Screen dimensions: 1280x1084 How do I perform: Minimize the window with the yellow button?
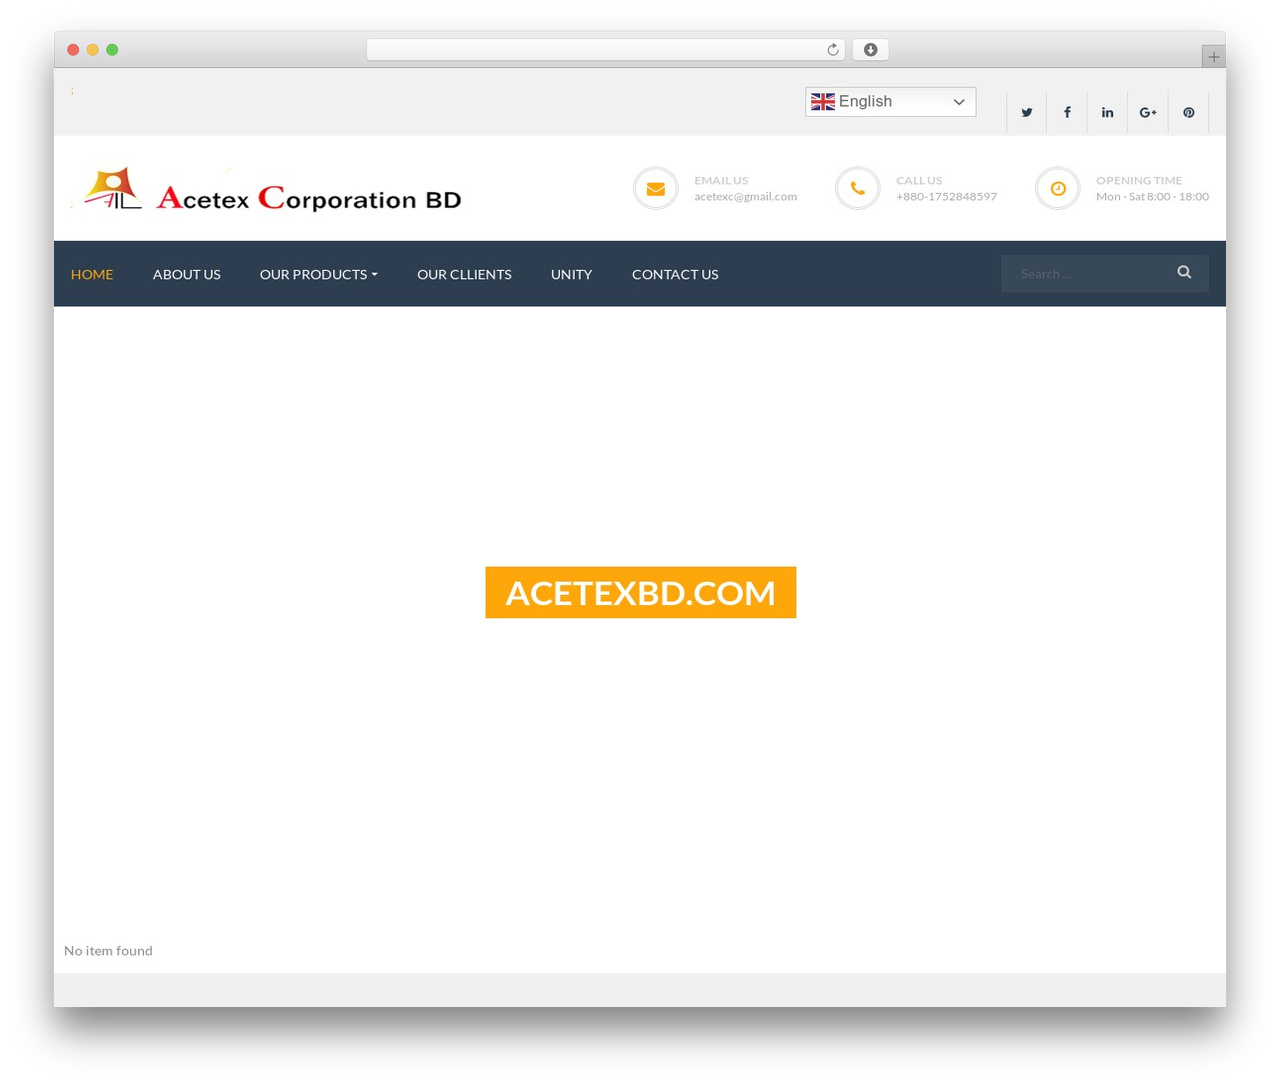click(93, 50)
